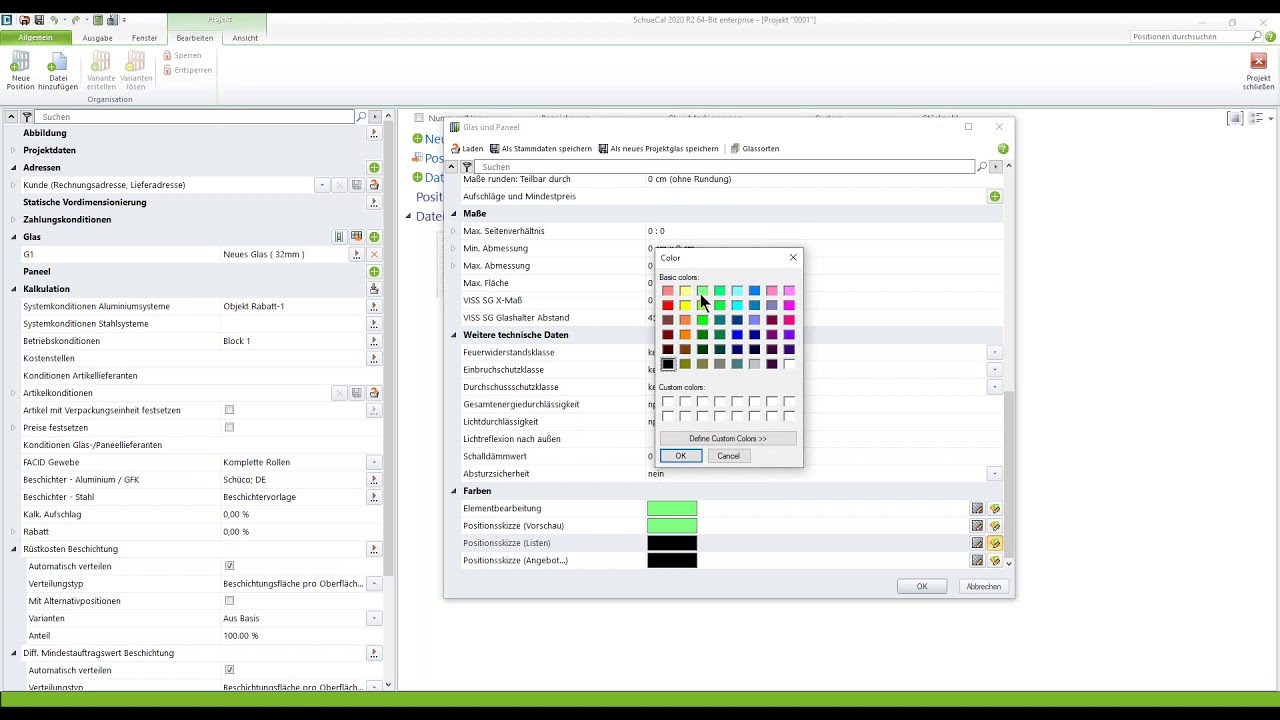Click Als neues Projektglas speichern toolbar item
Image resolution: width=1280 pixels, height=720 pixels.
[x=658, y=149]
